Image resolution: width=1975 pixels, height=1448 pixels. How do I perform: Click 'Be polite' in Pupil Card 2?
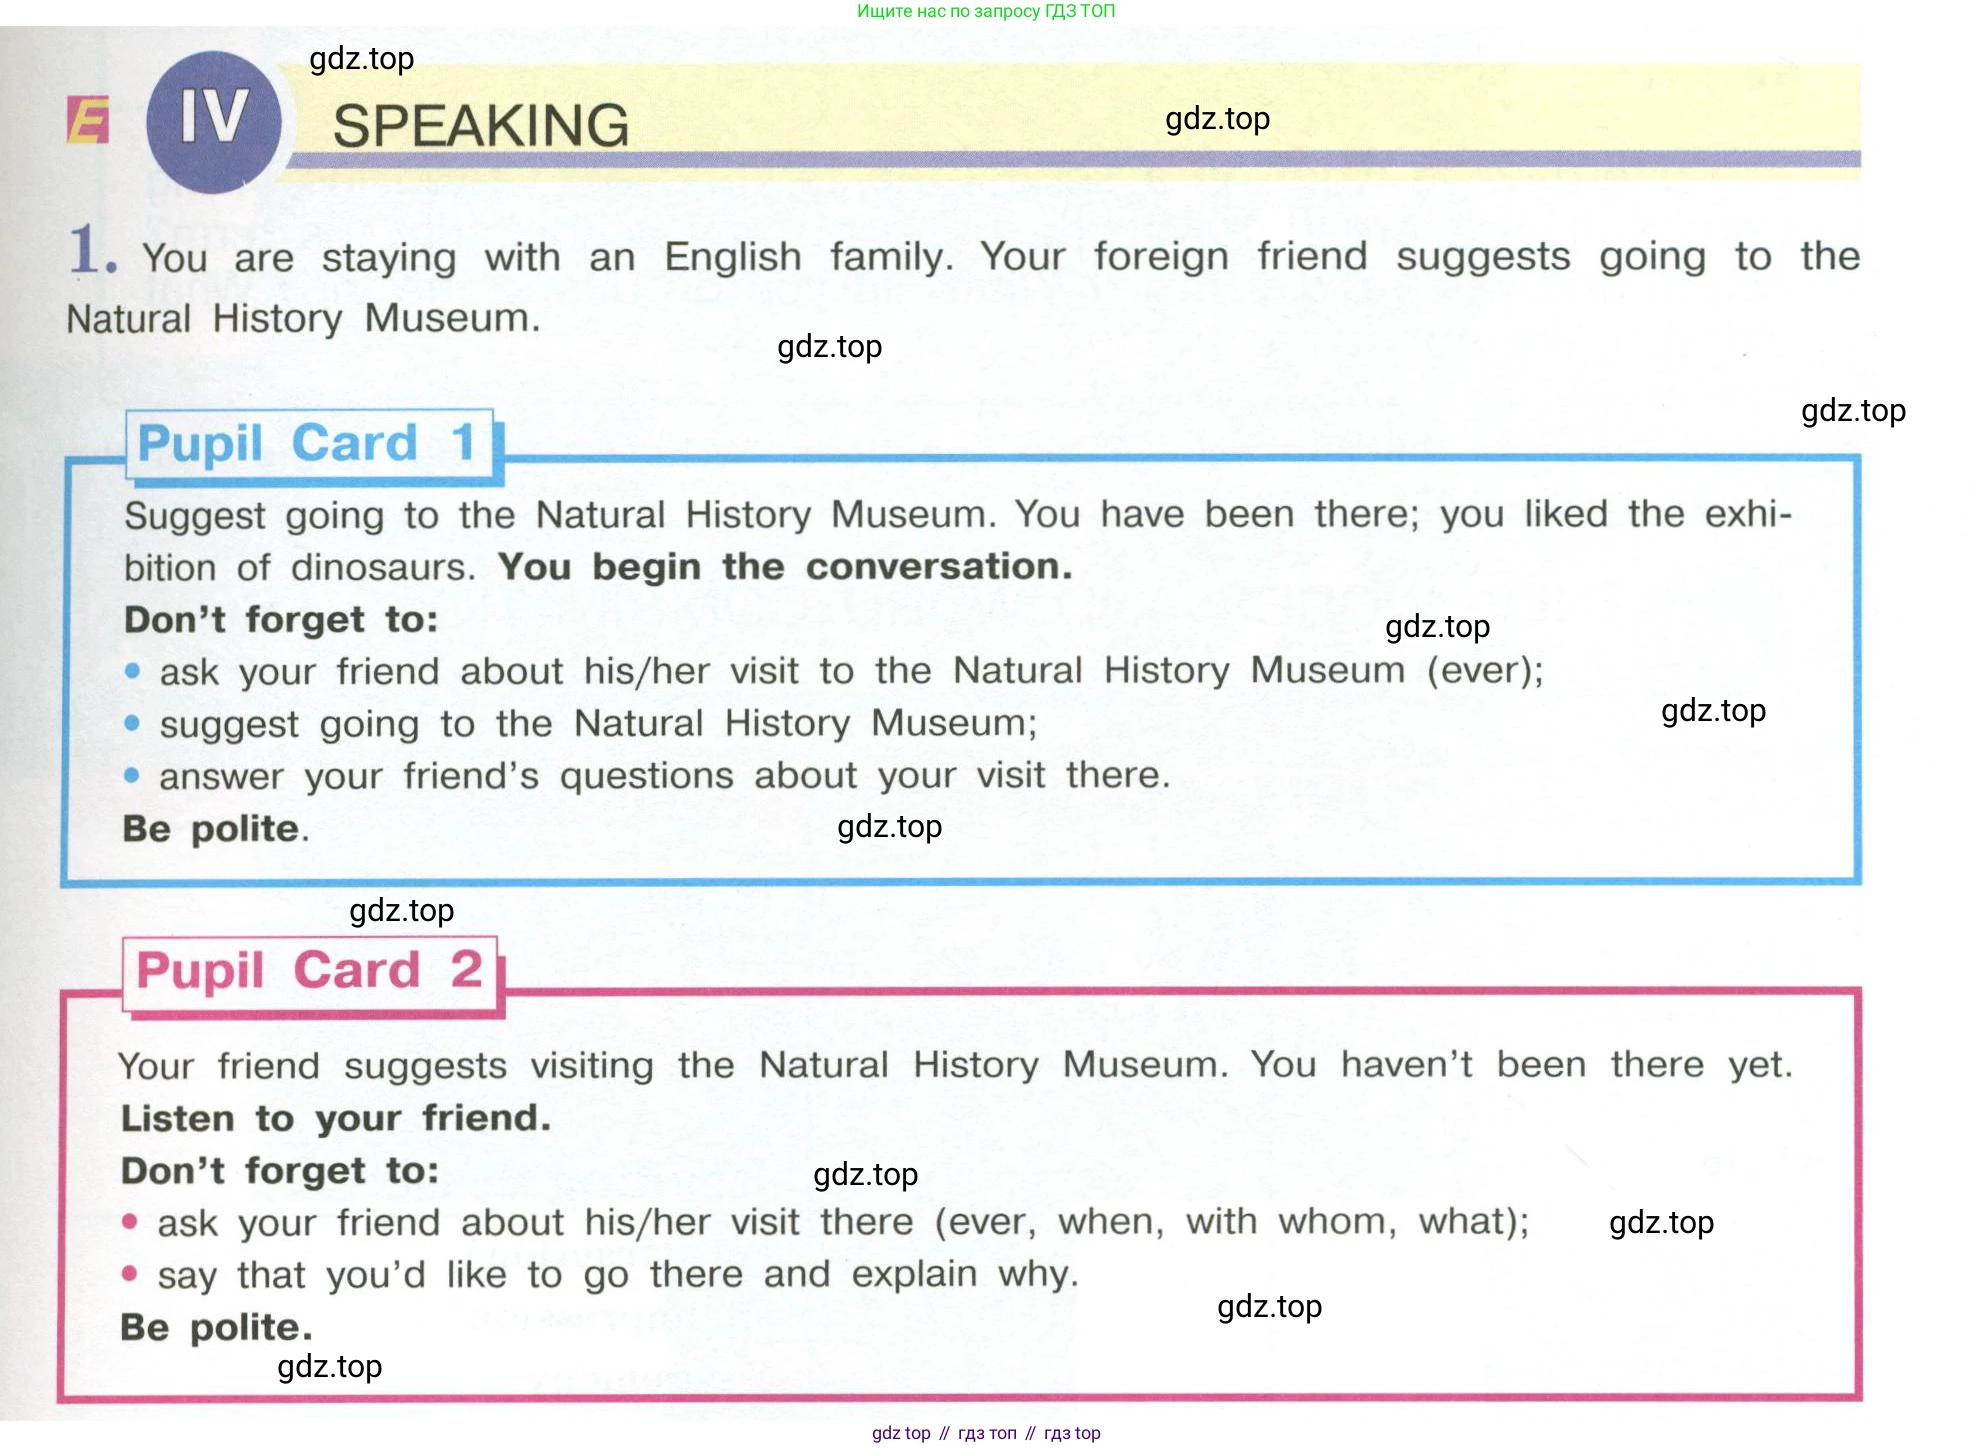[x=216, y=1327]
